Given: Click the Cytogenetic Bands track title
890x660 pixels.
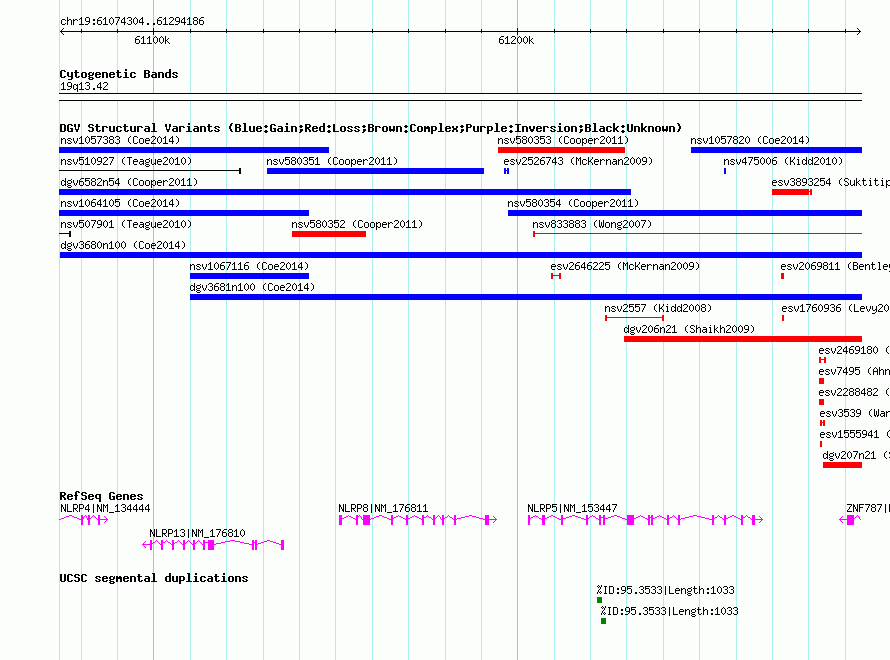Looking at the screenshot, I should (x=119, y=74).
